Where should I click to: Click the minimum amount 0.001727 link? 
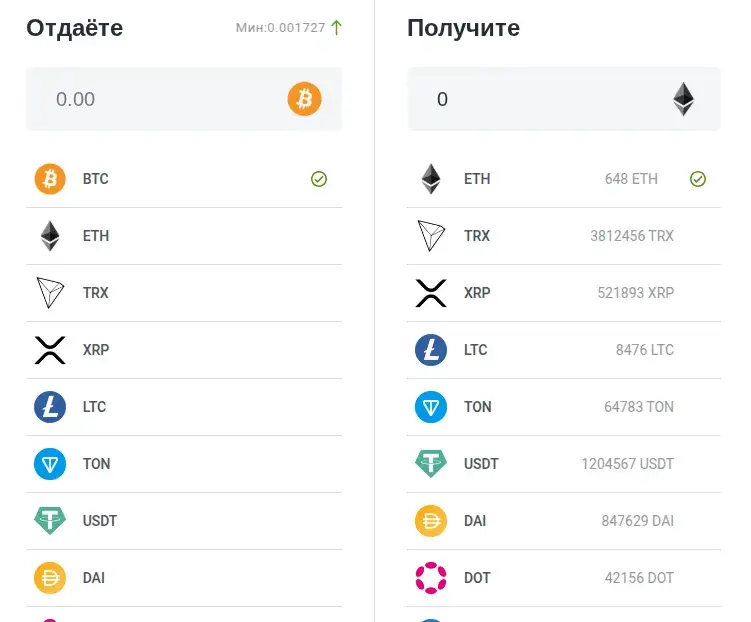click(x=280, y=28)
